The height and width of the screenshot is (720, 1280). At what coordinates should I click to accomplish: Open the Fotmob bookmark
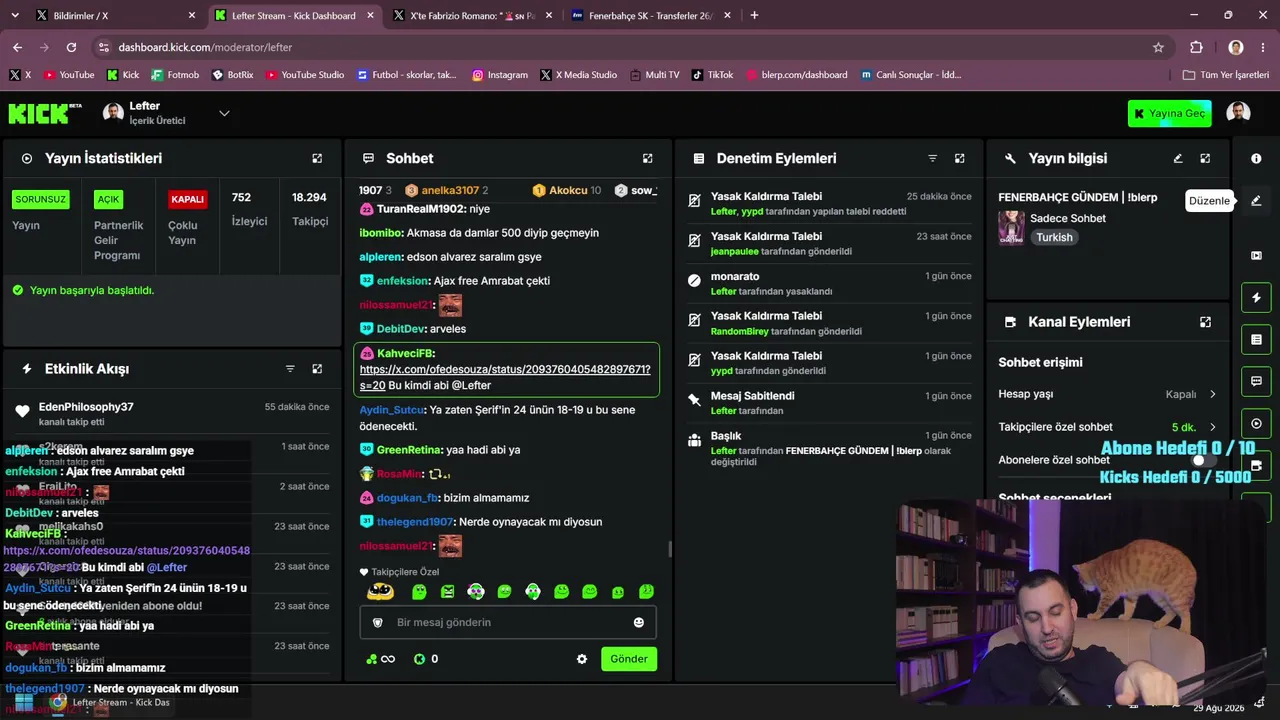[175, 75]
